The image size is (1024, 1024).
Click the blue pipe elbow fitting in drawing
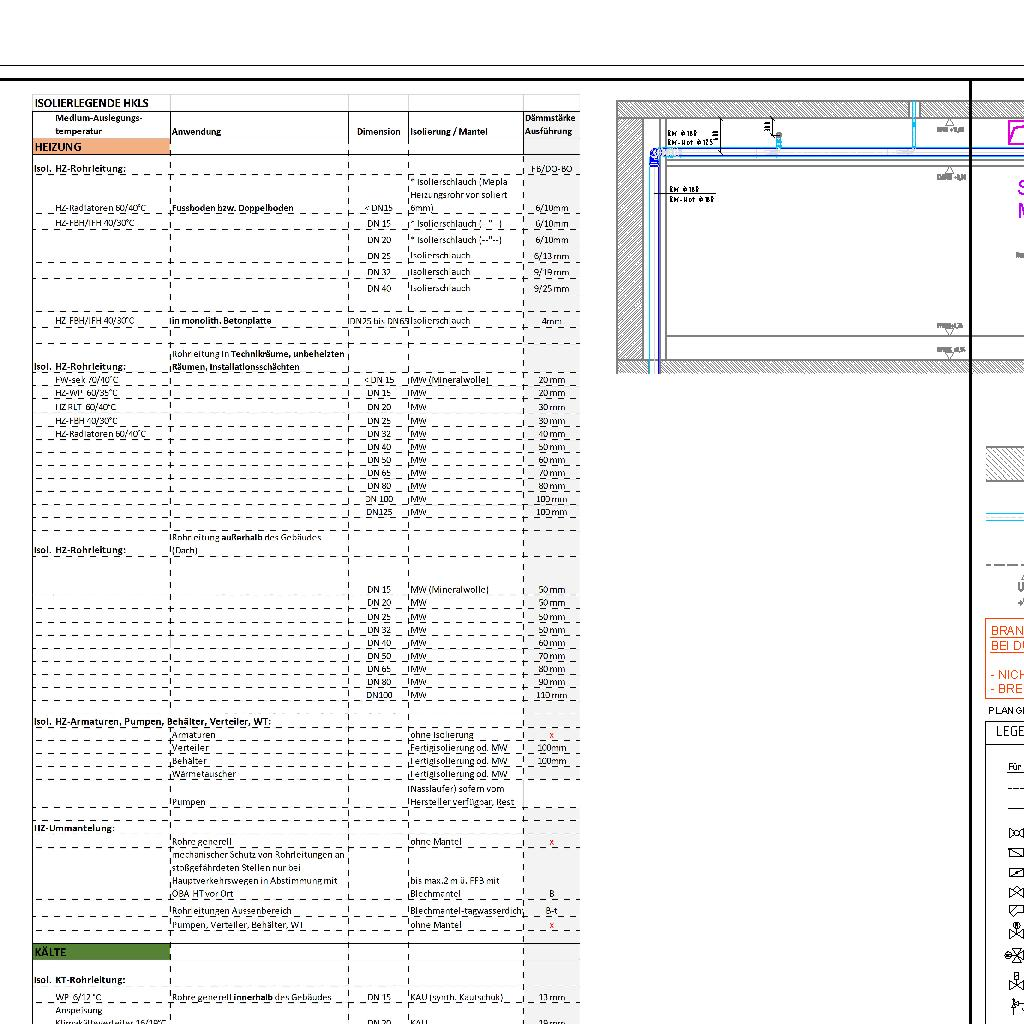656,155
